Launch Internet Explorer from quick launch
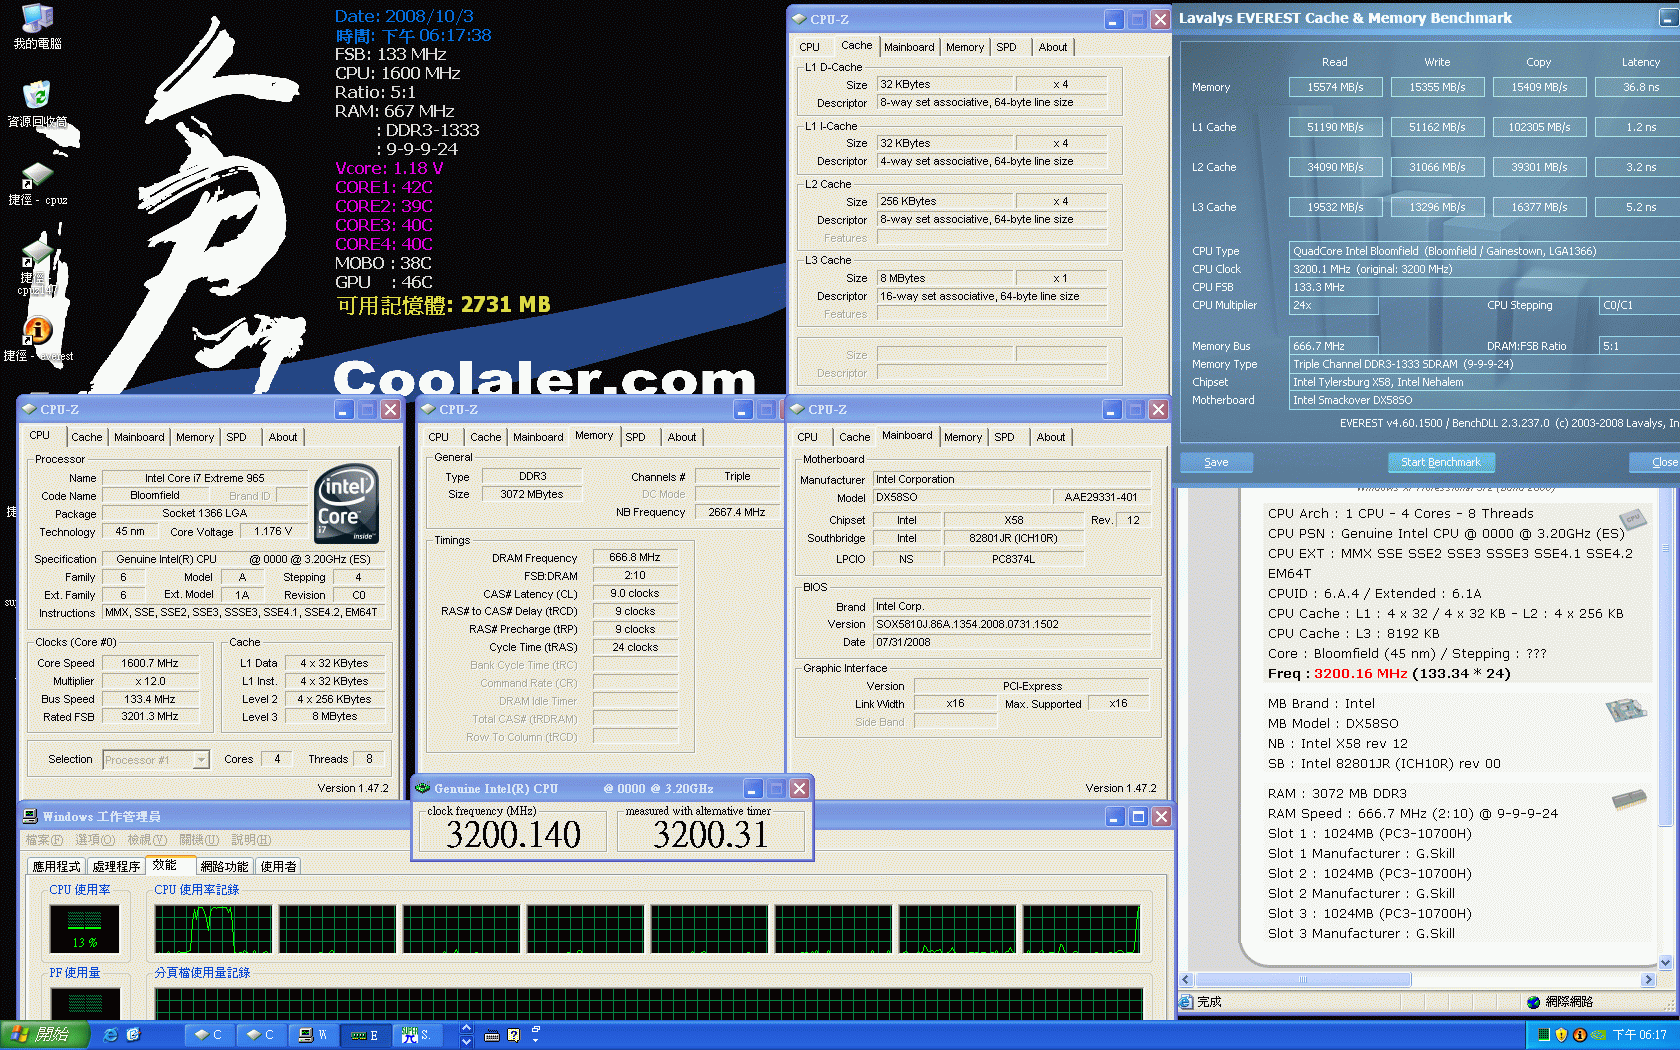The width and height of the screenshot is (1680, 1050). [x=110, y=1035]
